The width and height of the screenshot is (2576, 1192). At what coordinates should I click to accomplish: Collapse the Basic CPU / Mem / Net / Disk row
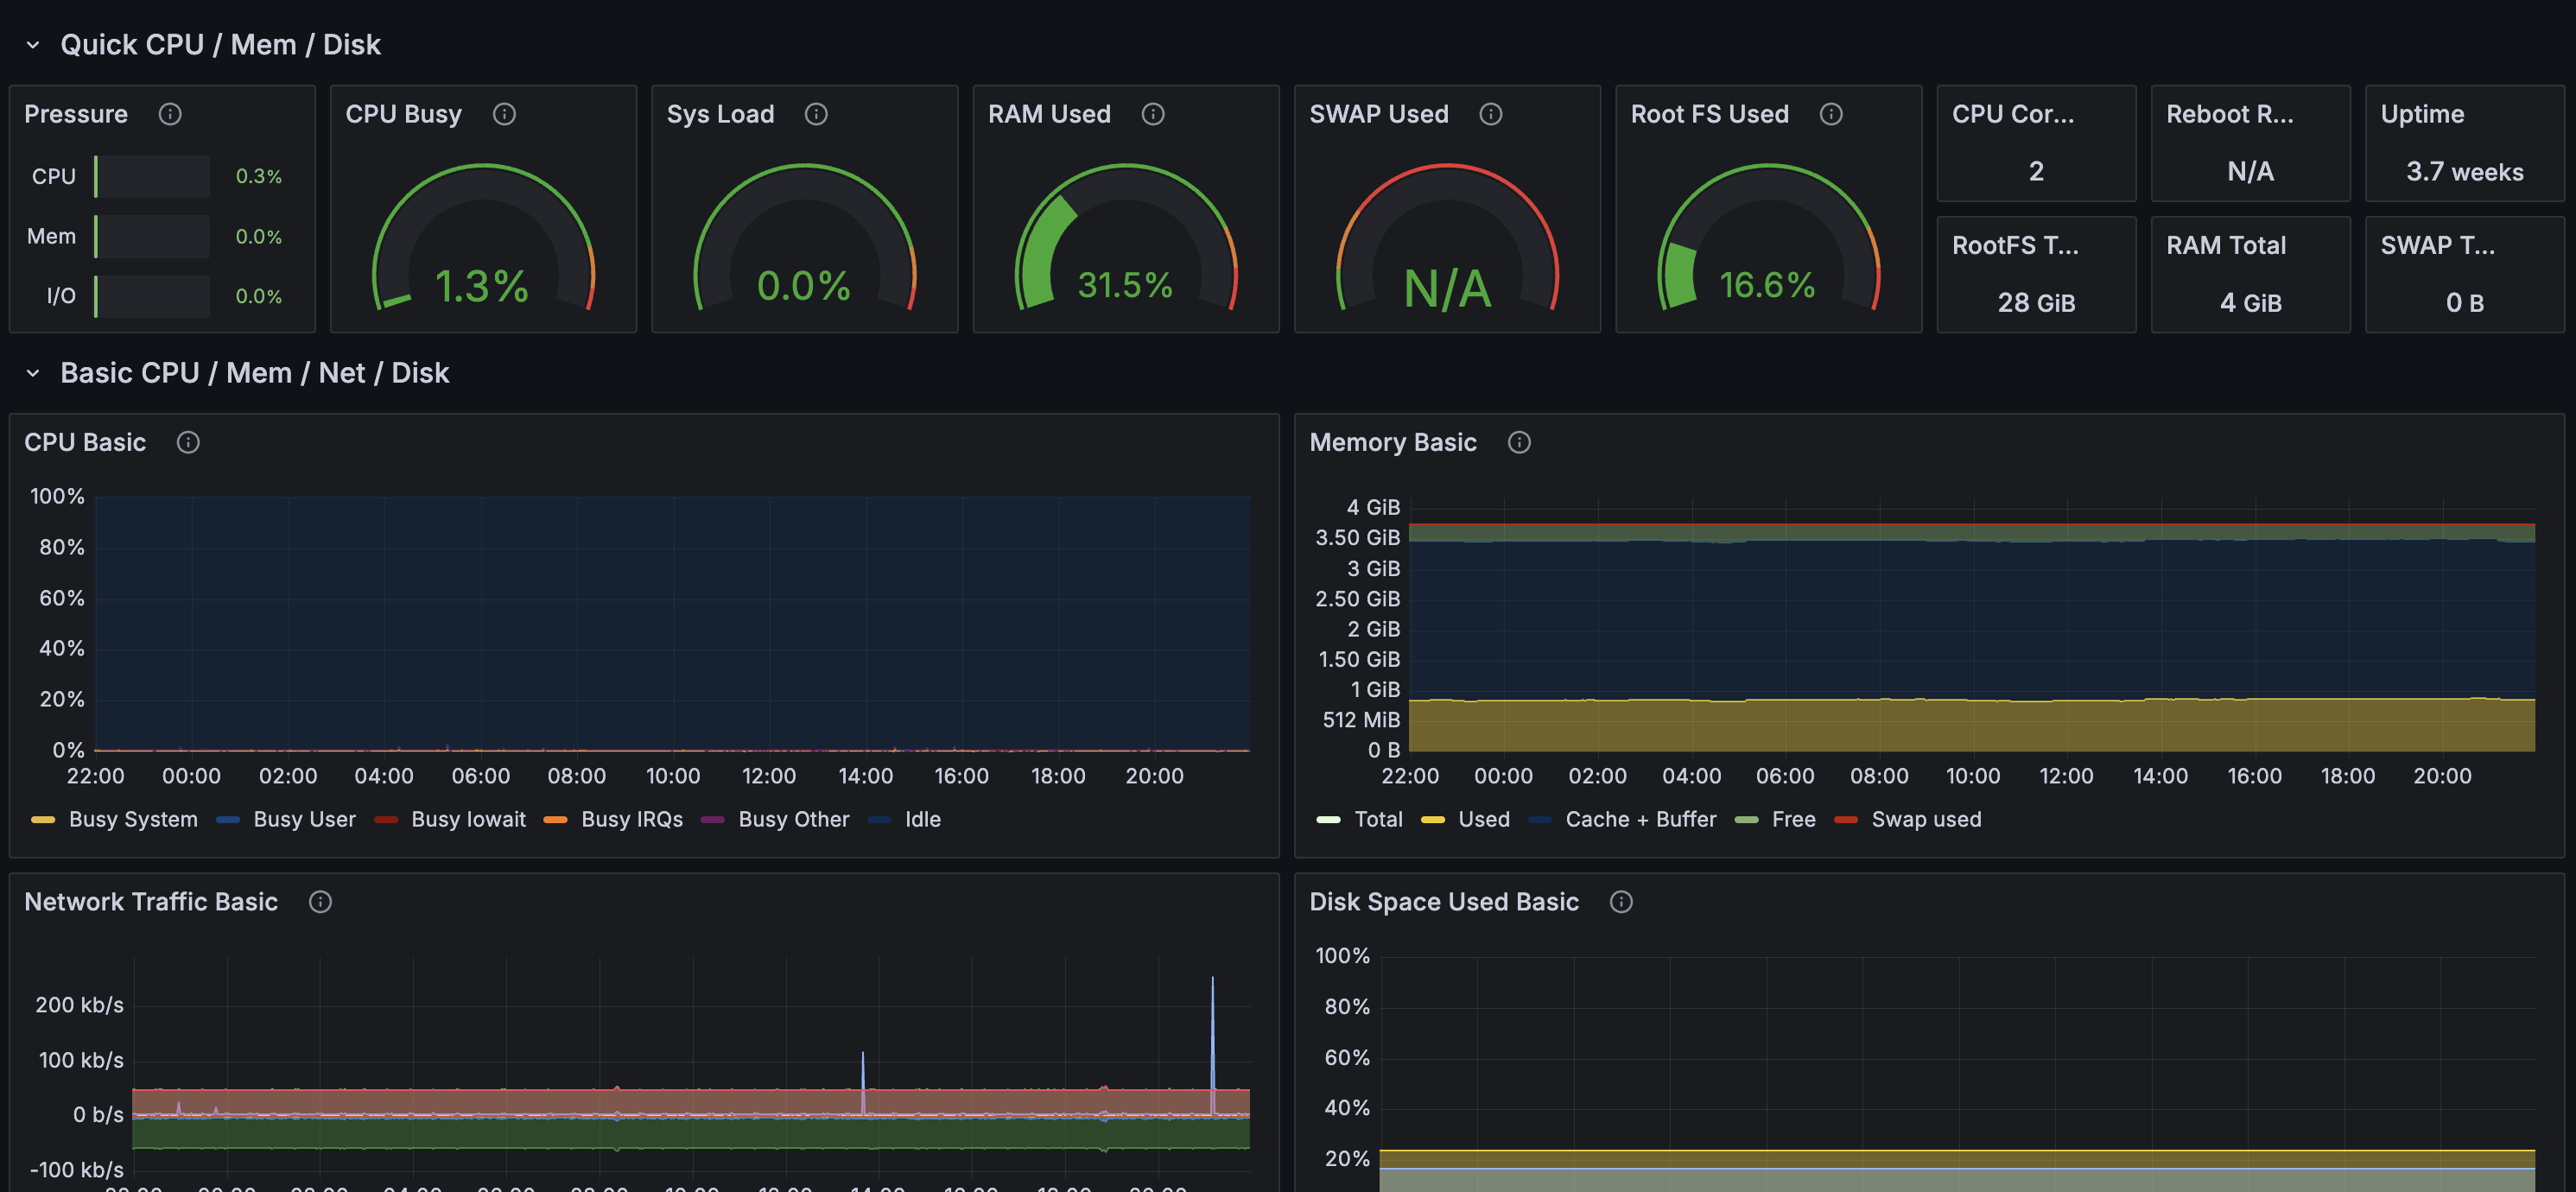point(33,373)
